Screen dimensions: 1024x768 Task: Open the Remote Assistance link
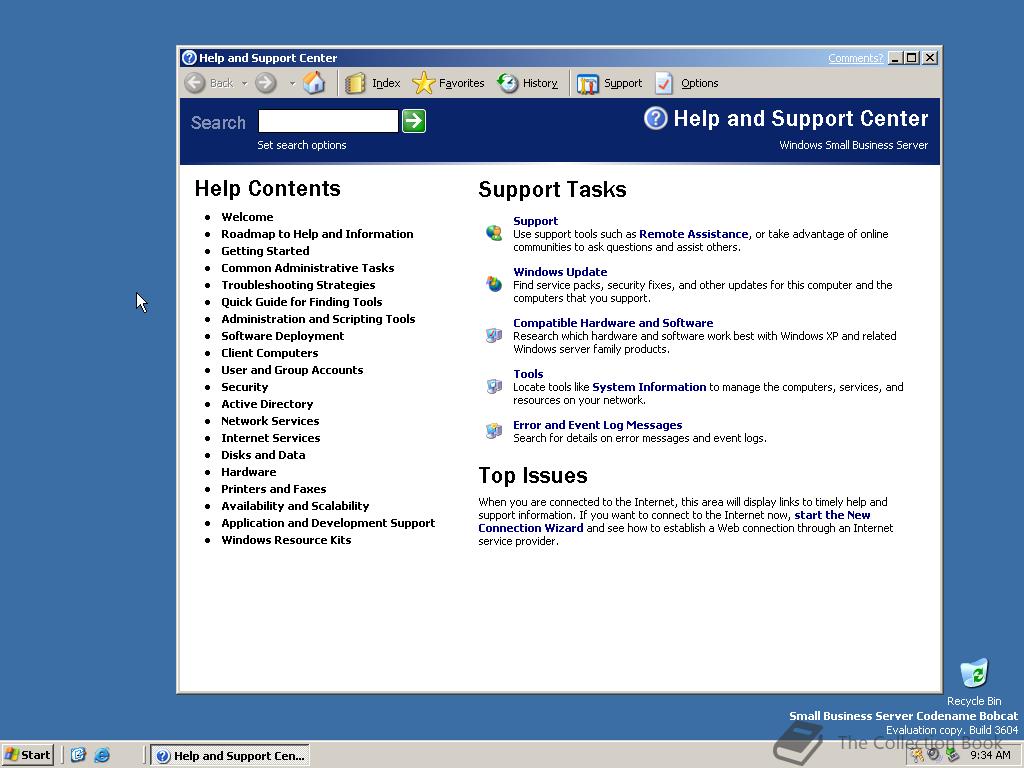[x=694, y=234]
